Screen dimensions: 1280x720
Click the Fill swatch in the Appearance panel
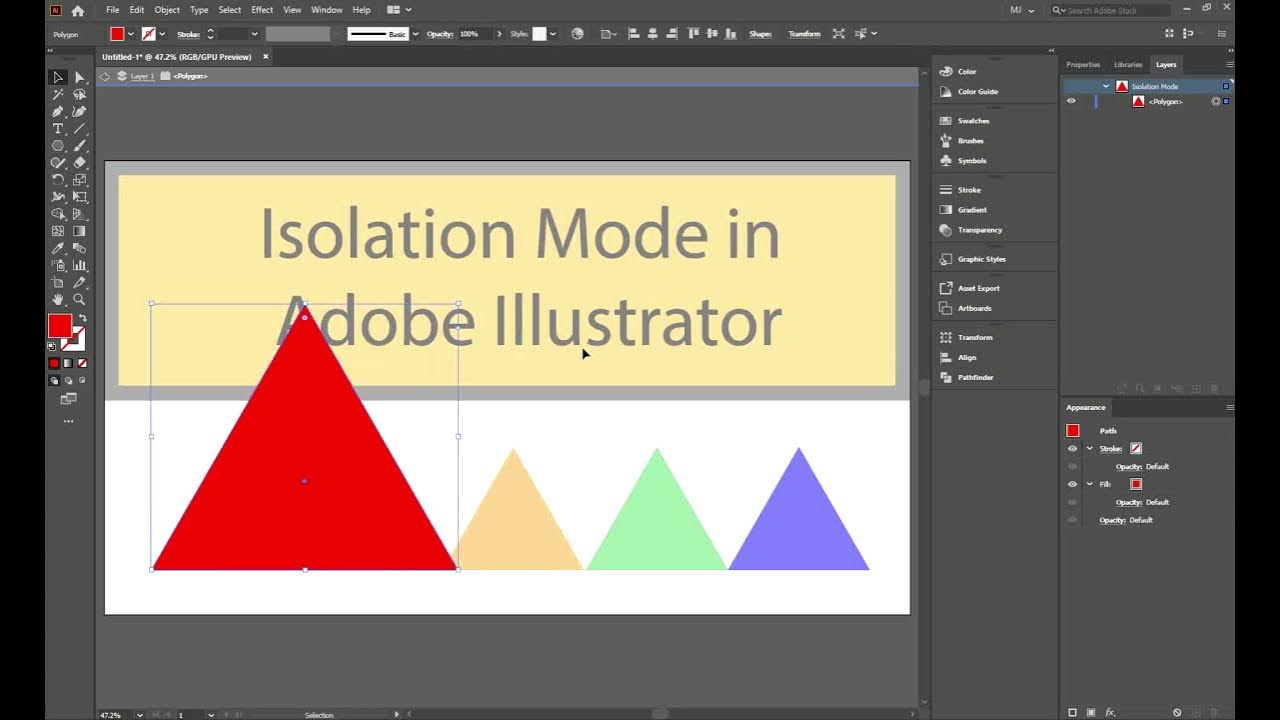tap(1136, 484)
